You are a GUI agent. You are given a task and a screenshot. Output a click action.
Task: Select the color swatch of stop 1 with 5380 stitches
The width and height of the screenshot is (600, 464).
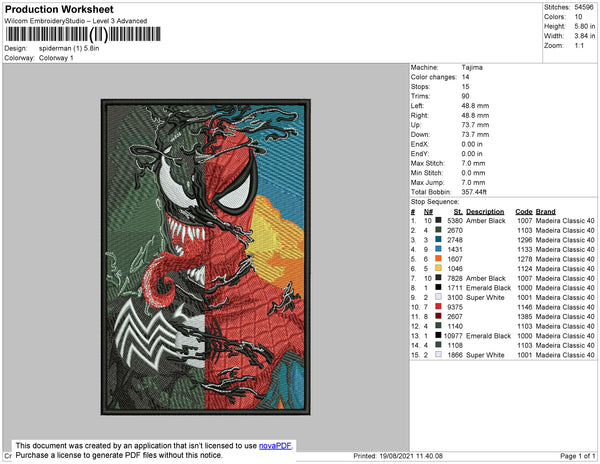[x=438, y=220]
